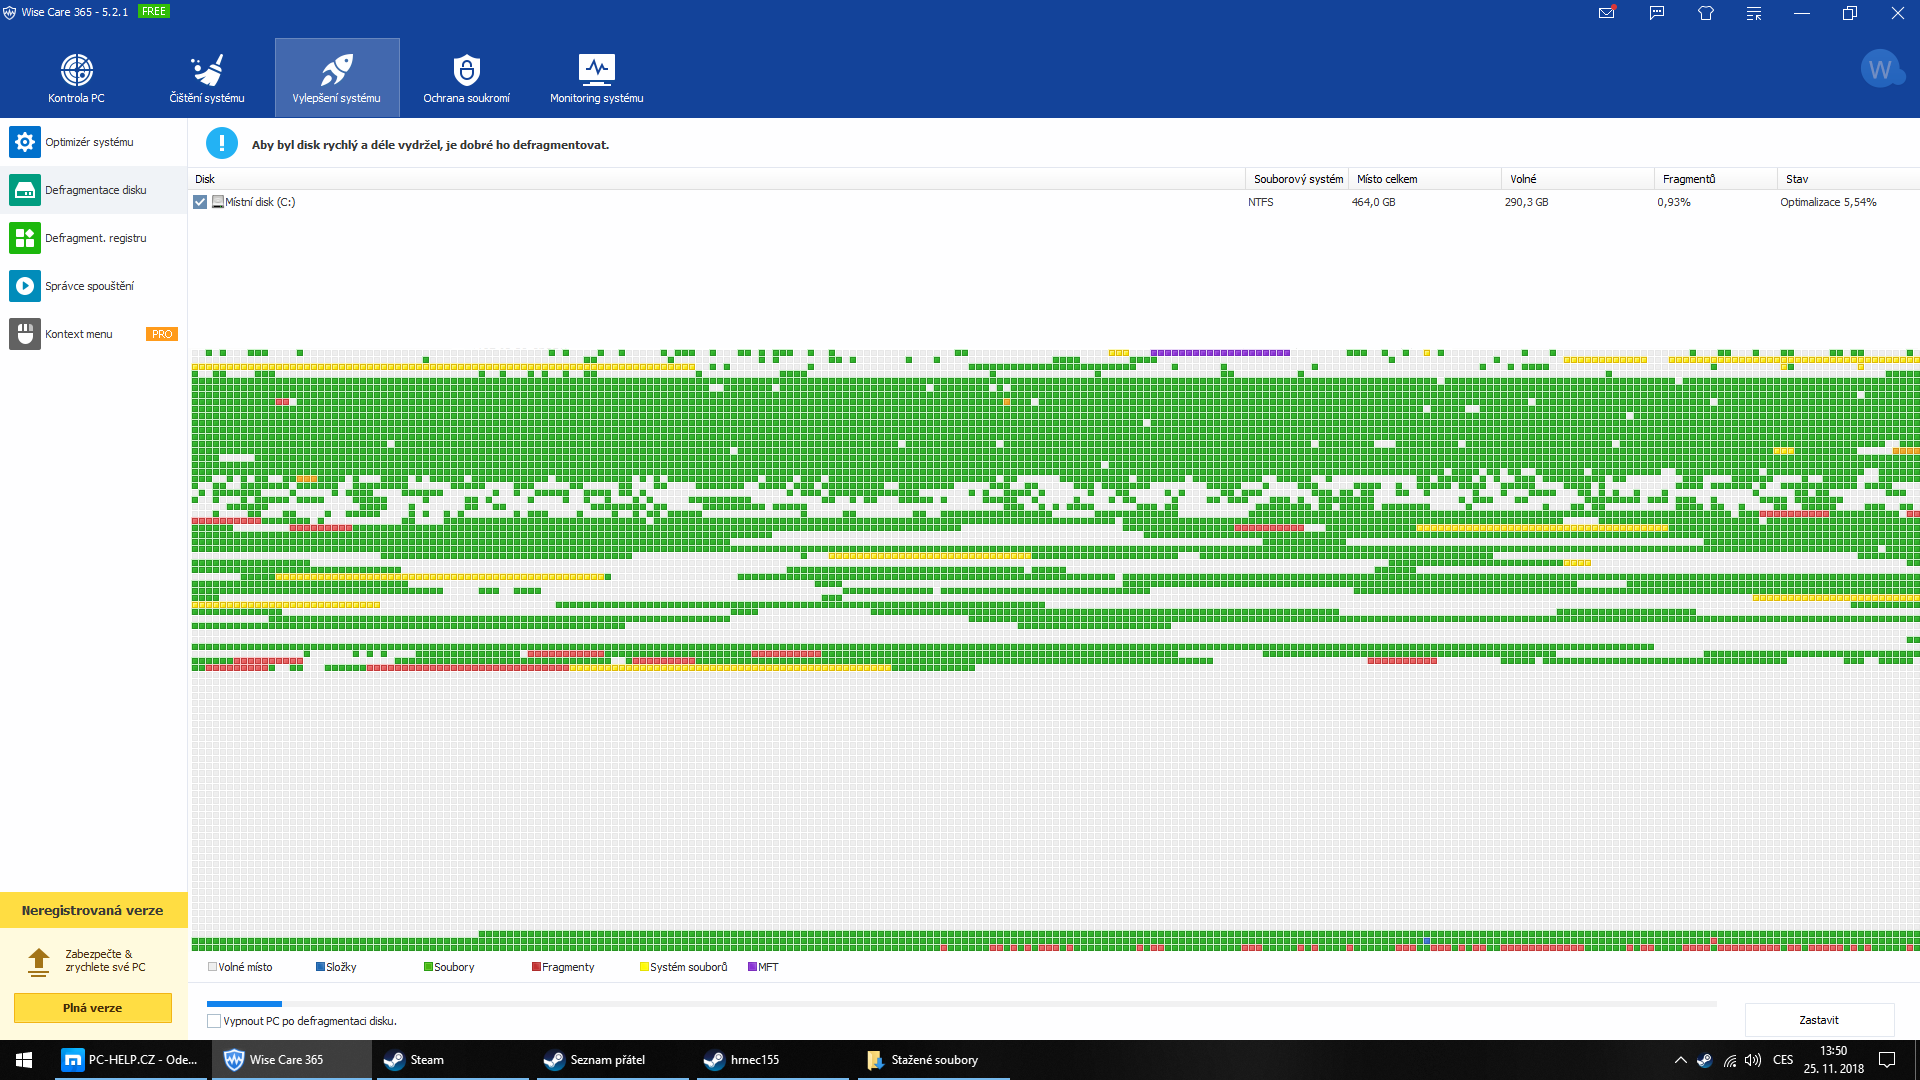Image resolution: width=1920 pixels, height=1080 pixels.
Task: Open the title bar menu list icon
Action: (x=1754, y=13)
